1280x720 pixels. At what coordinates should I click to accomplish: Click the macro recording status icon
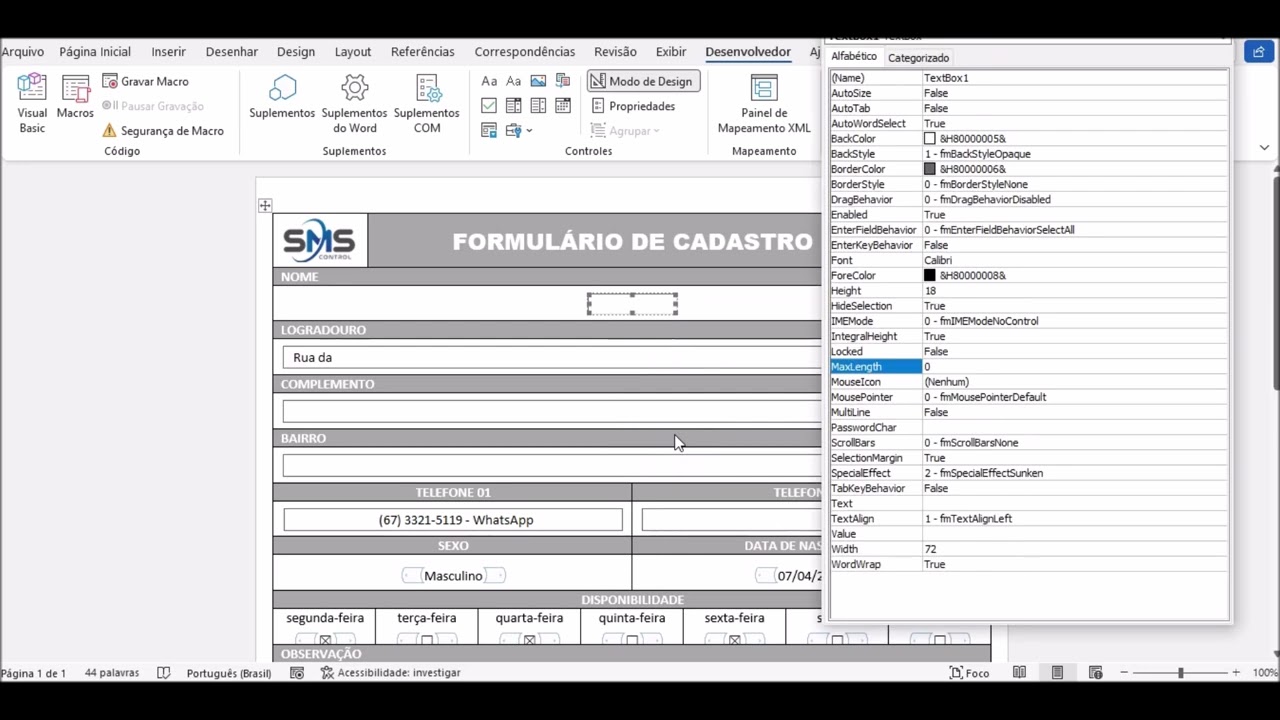point(297,673)
